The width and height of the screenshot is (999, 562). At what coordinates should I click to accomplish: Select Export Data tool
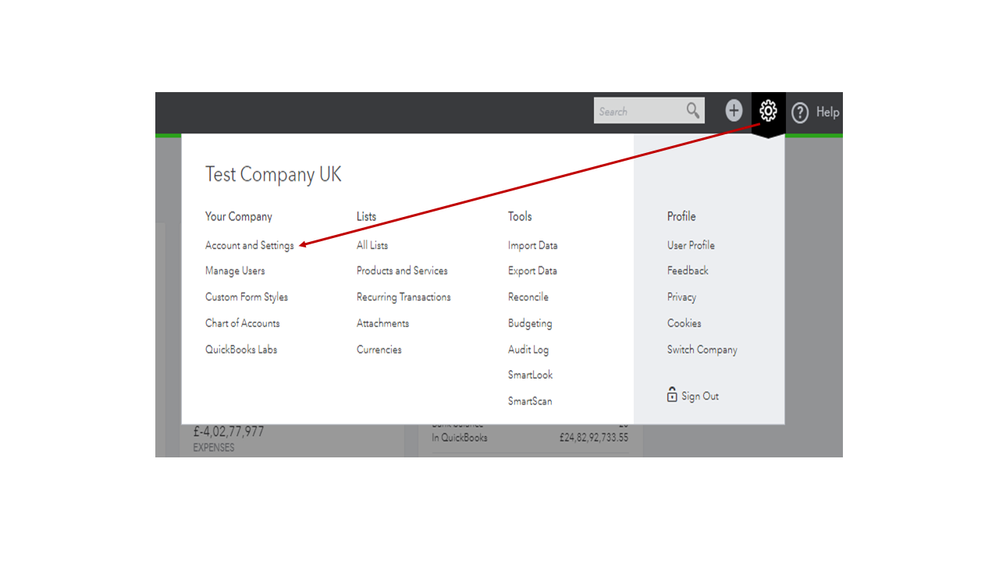532,271
